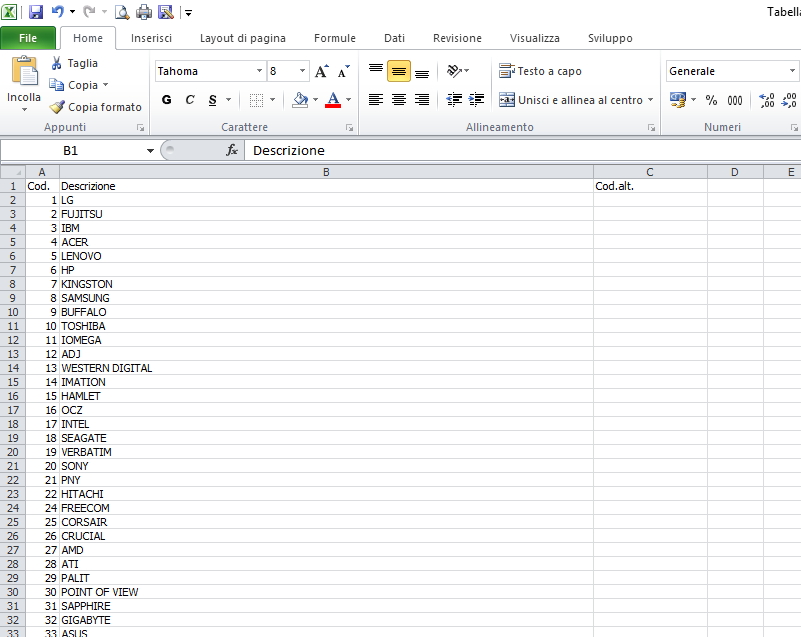This screenshot has width=801, height=637.
Task: Open the Customize Quick Access Toolbar dropdown
Action: pos(189,12)
